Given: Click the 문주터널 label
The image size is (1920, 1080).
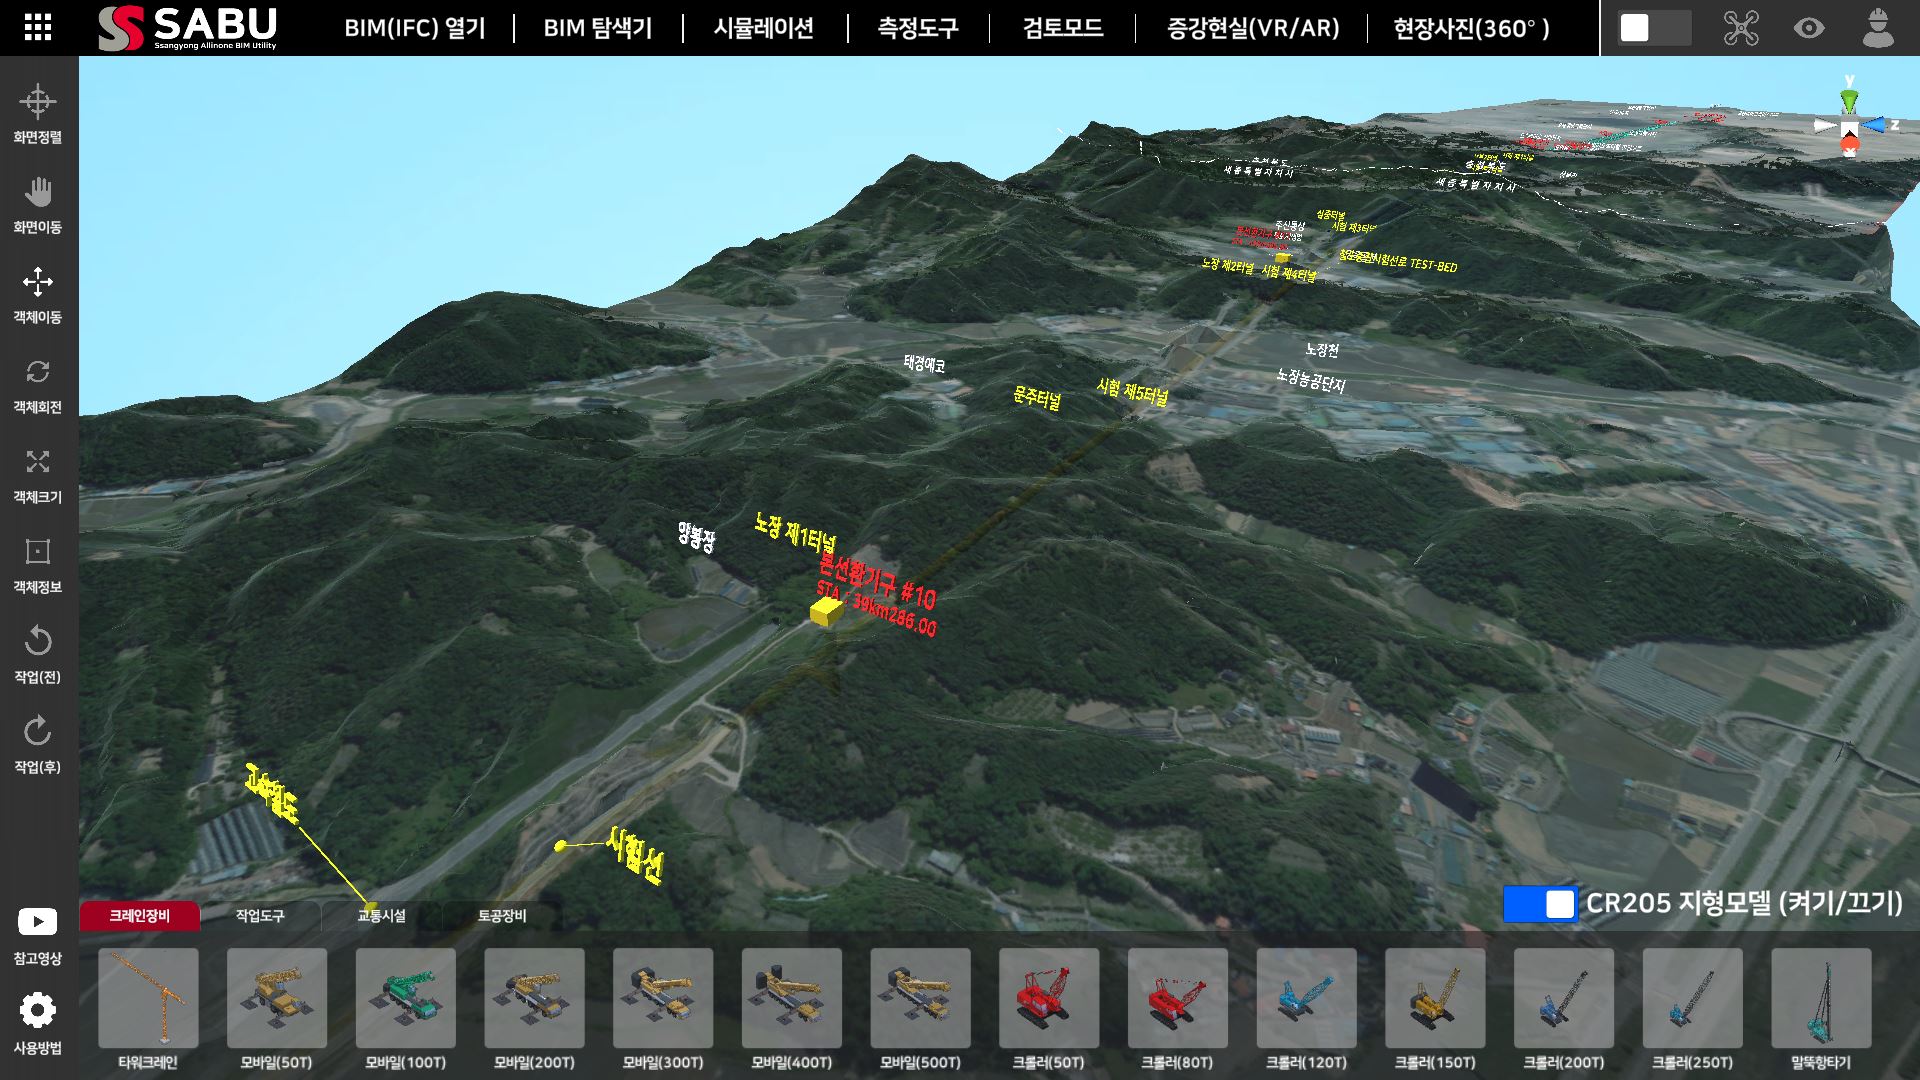Looking at the screenshot, I should tap(1037, 398).
